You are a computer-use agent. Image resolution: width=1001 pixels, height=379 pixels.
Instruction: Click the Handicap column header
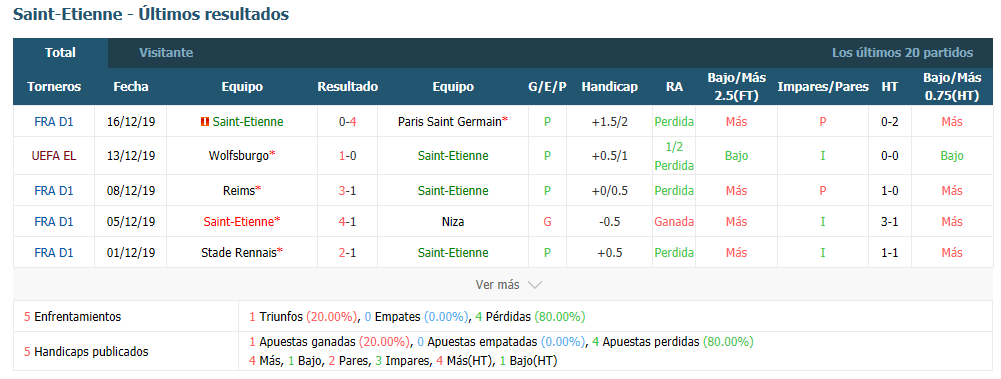[609, 87]
